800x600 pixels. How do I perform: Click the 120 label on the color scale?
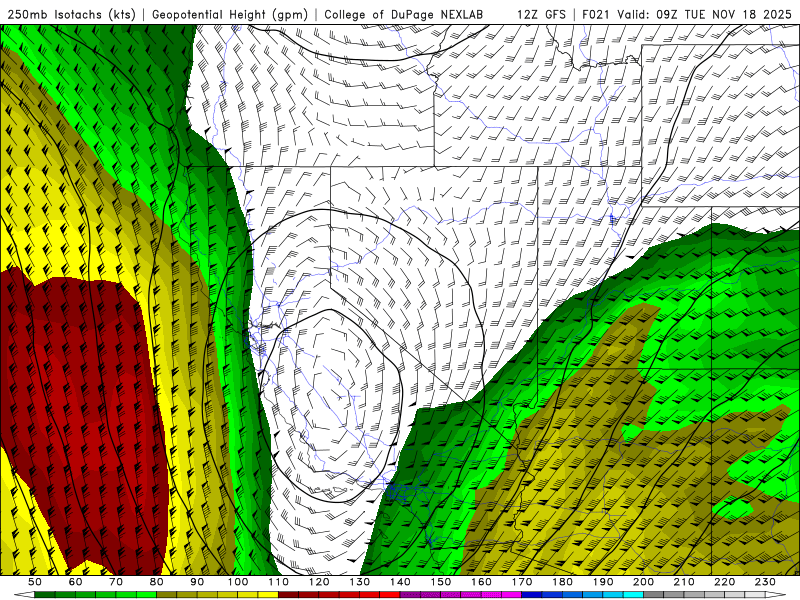pyautogui.click(x=319, y=582)
